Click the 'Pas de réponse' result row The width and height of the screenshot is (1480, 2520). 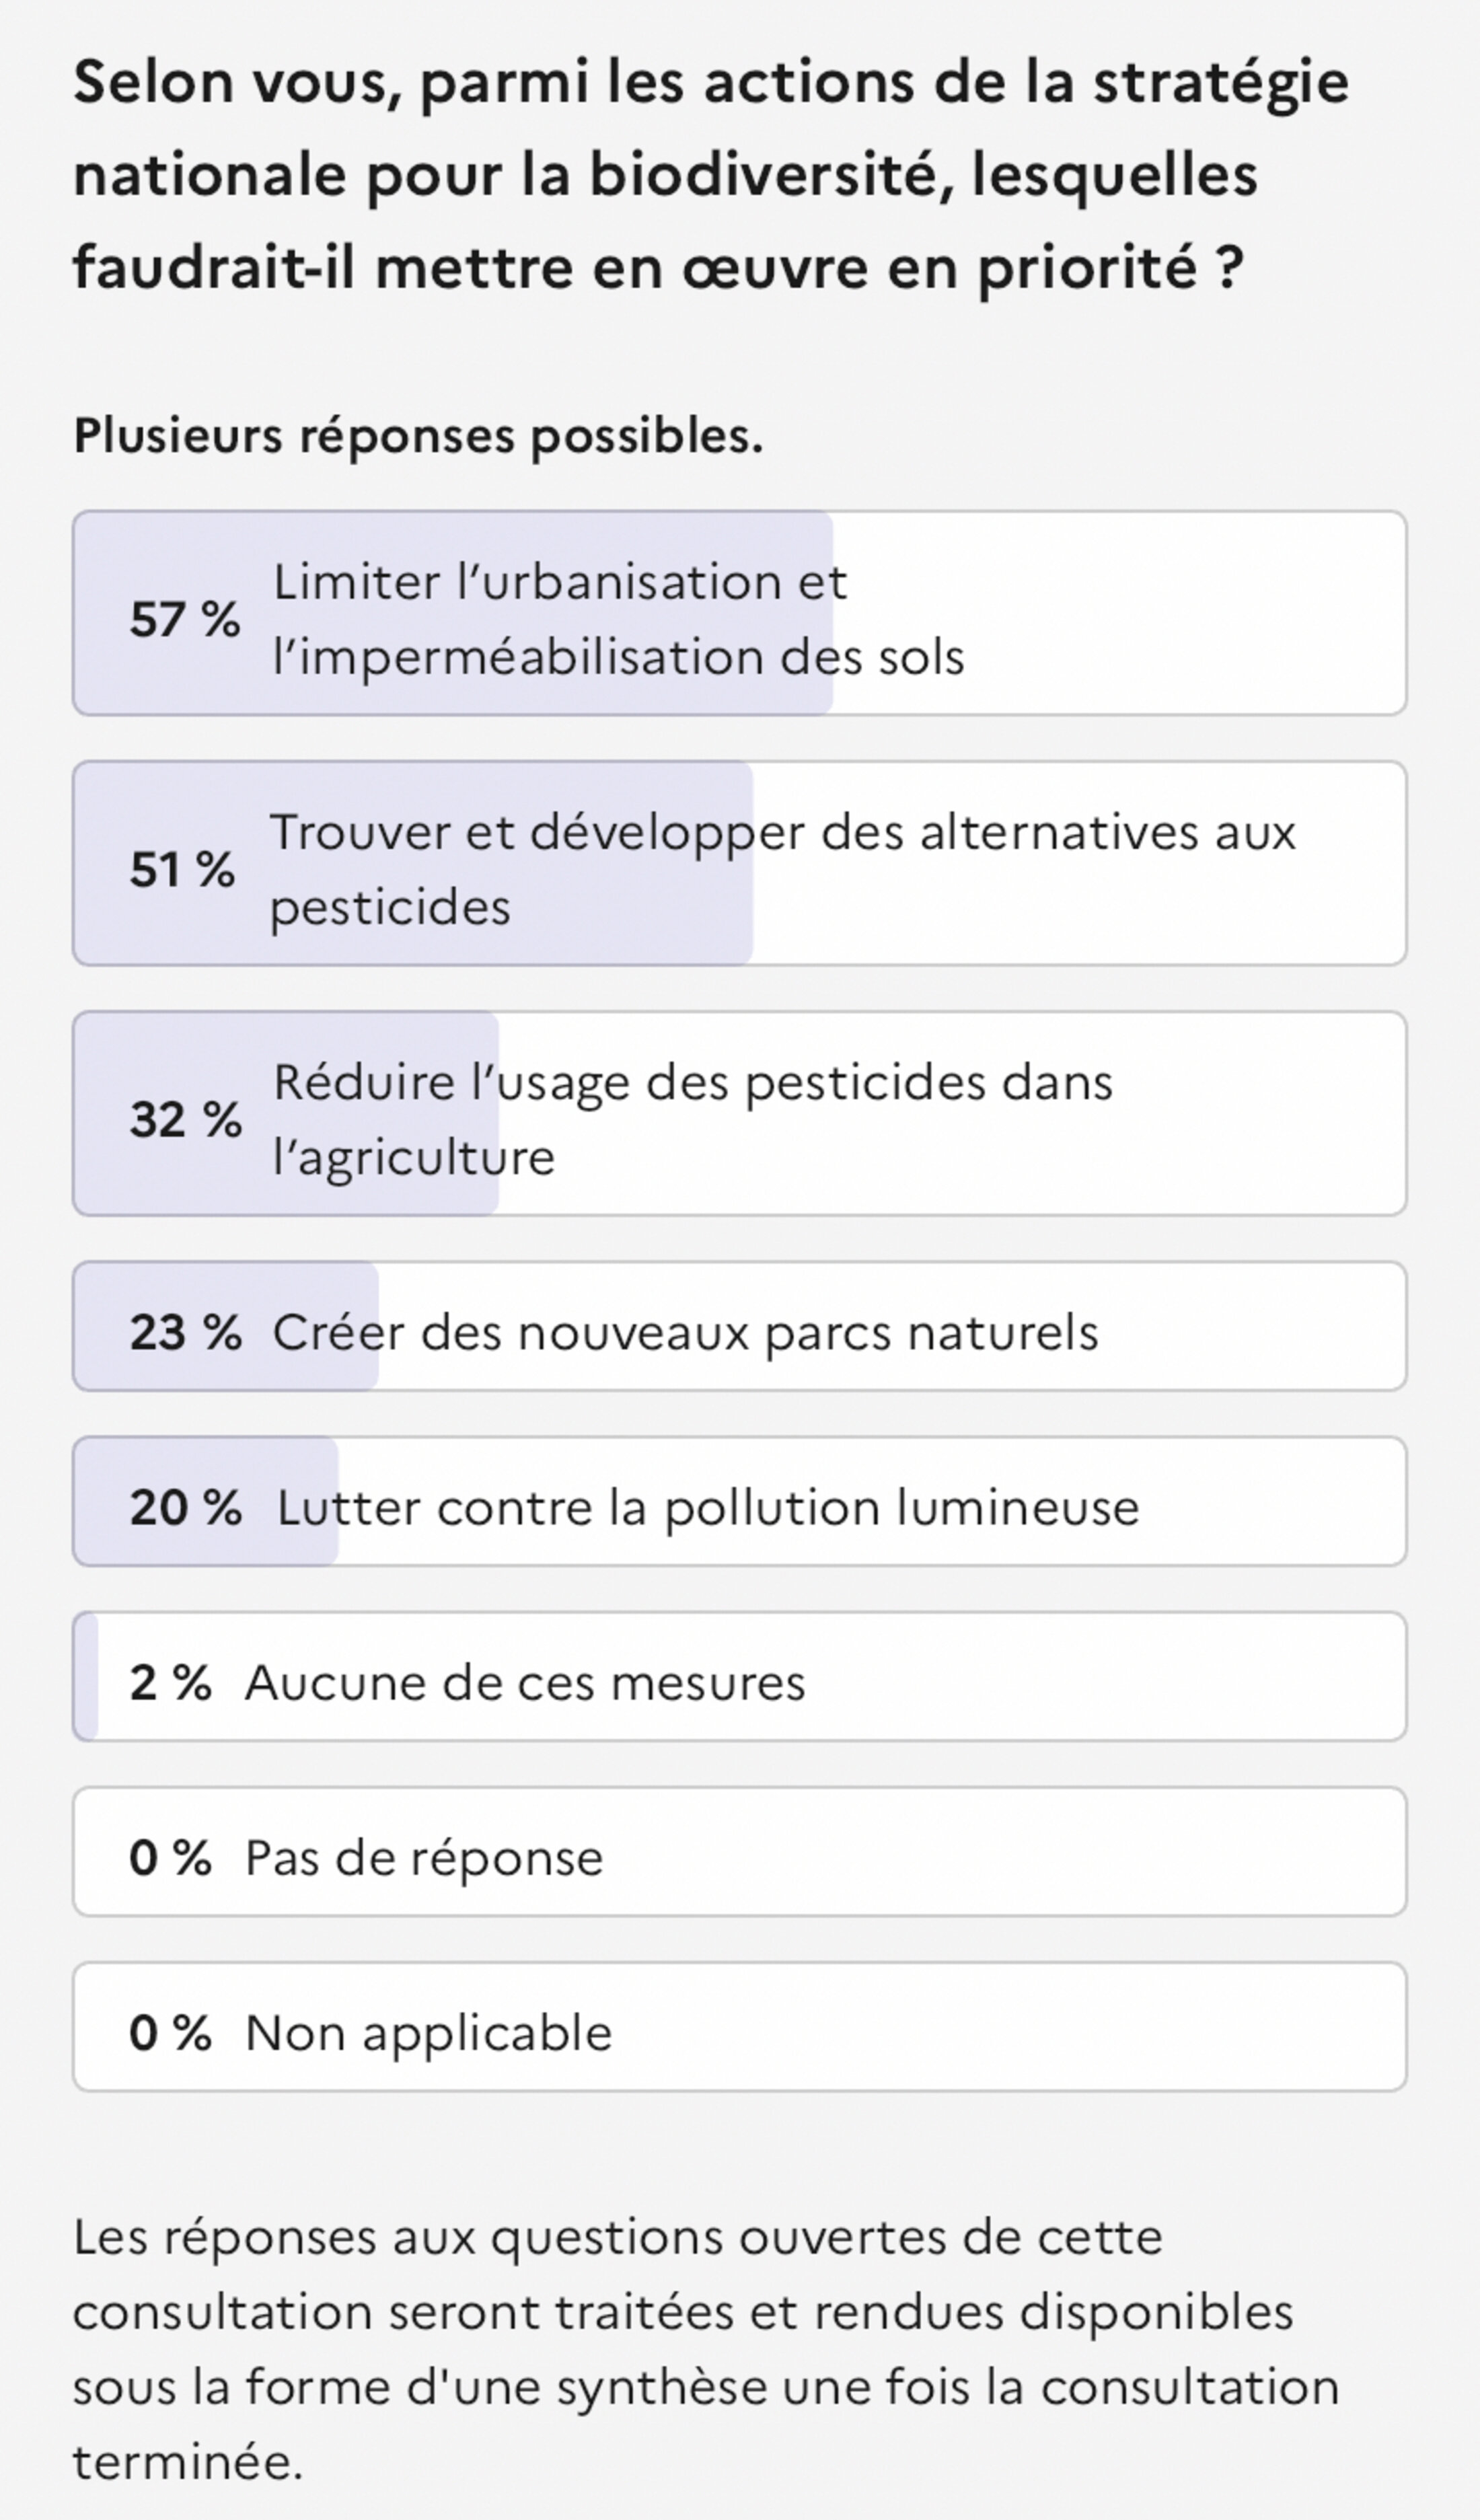point(424,1858)
